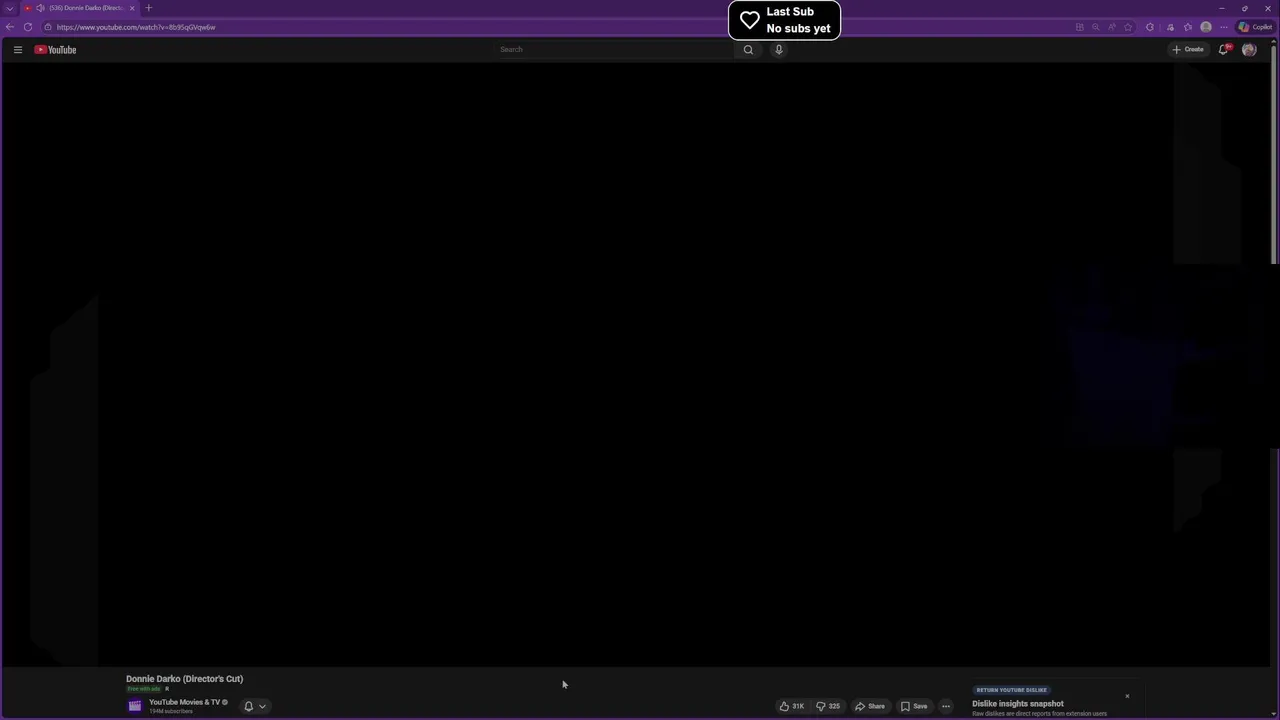Open the browser profile avatar

[x=1206, y=27]
